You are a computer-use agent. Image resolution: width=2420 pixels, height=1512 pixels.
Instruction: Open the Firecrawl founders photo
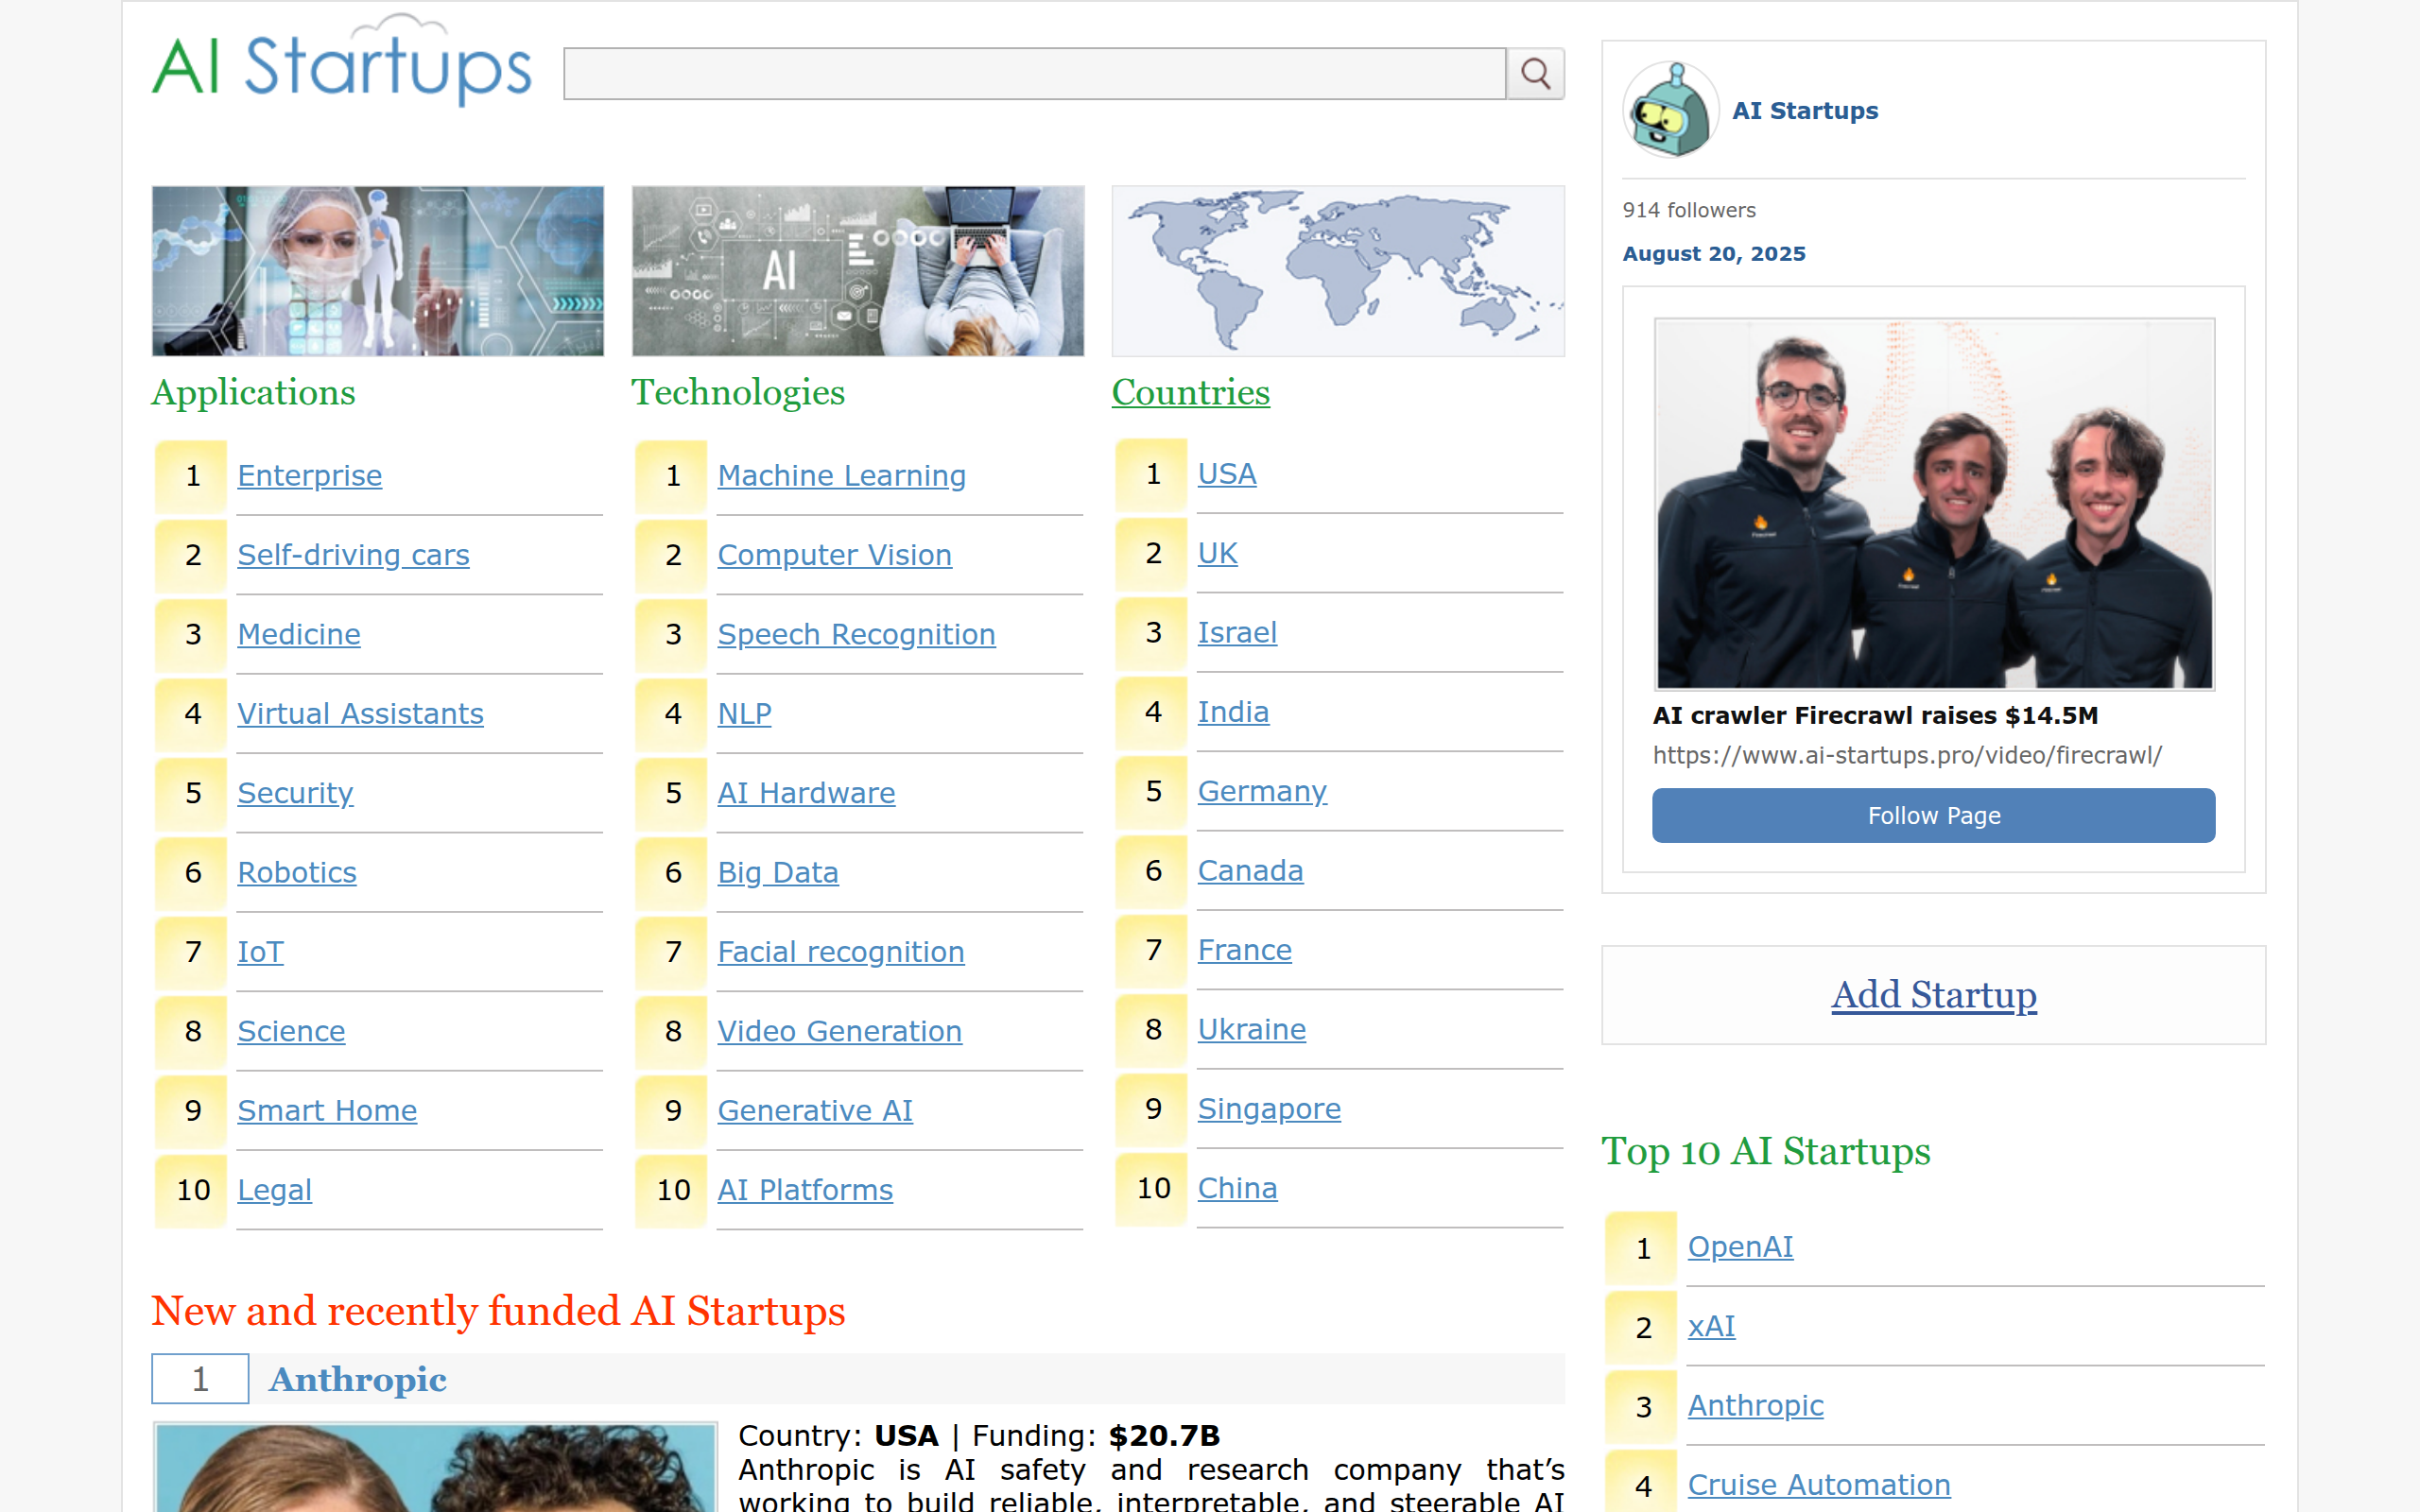click(1934, 504)
